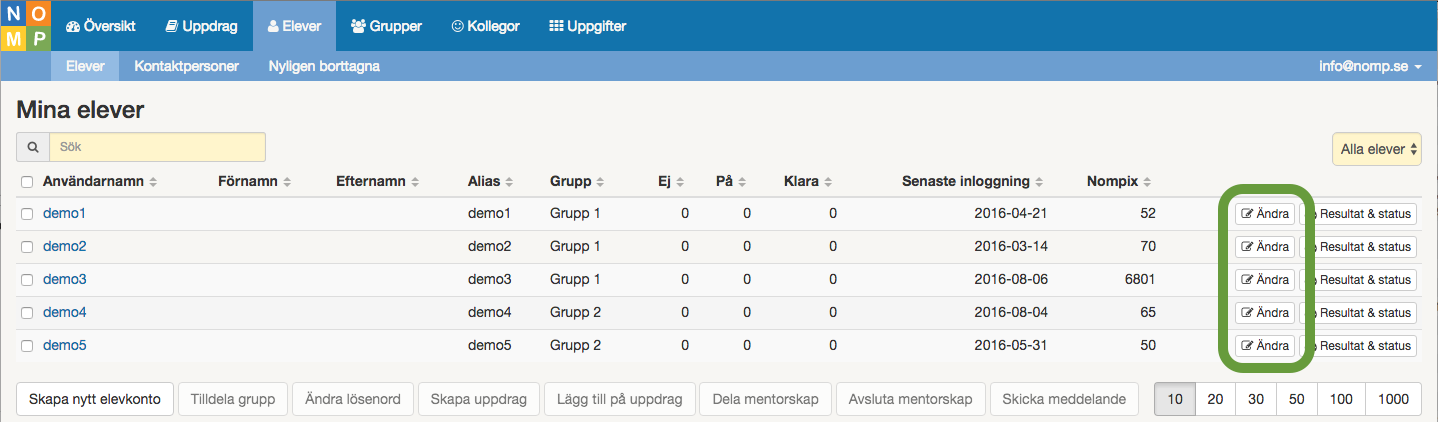Sort by Alias column arrows

point(509,182)
